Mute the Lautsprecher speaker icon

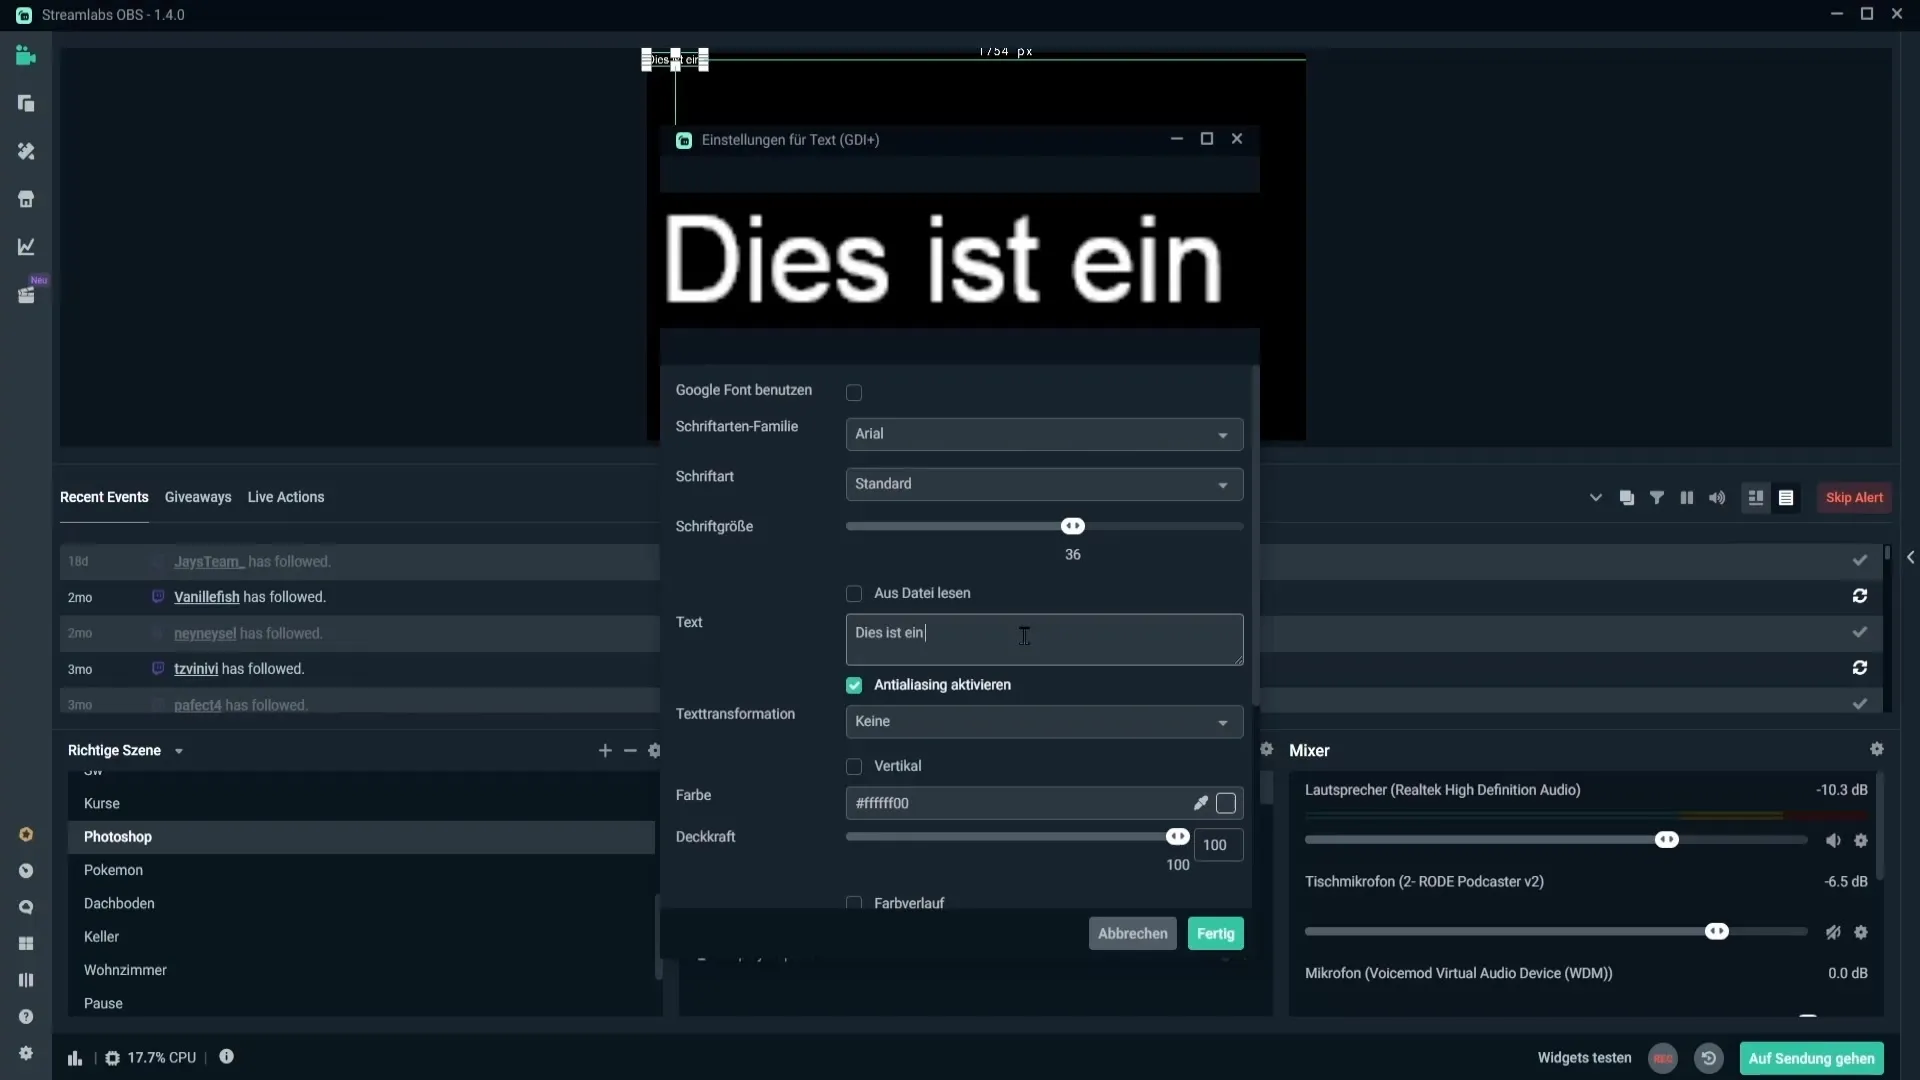pos(1833,841)
